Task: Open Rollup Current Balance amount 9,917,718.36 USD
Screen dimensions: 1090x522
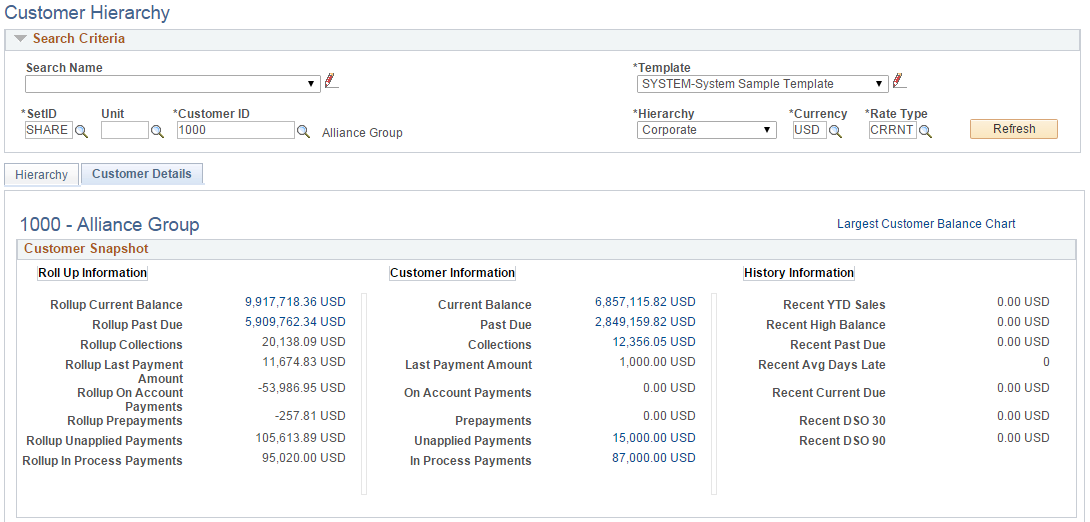Action: click(x=295, y=302)
